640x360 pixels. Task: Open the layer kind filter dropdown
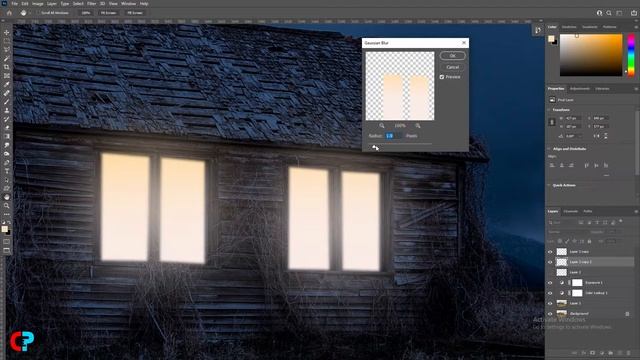562,223
